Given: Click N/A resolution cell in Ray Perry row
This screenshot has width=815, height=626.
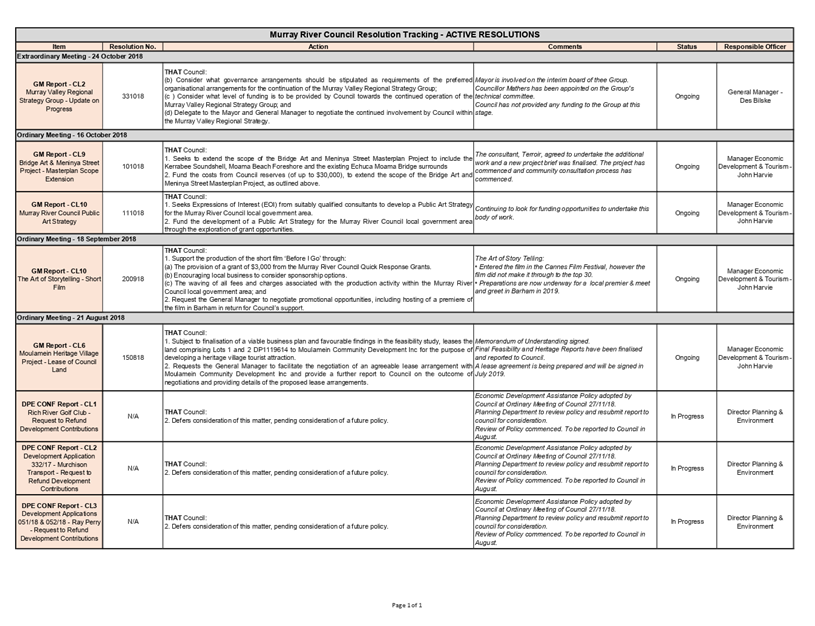Looking at the screenshot, I should [x=133, y=521].
